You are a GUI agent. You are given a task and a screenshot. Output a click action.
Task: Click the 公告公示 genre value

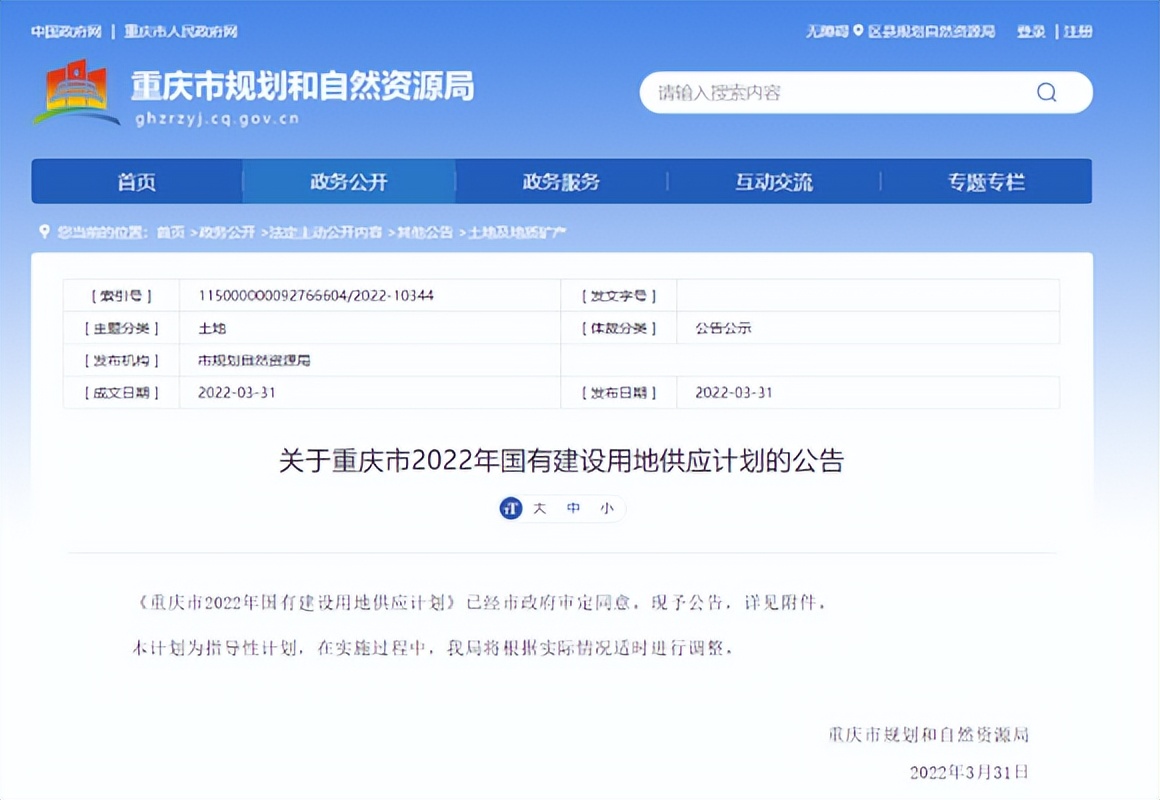click(x=723, y=328)
